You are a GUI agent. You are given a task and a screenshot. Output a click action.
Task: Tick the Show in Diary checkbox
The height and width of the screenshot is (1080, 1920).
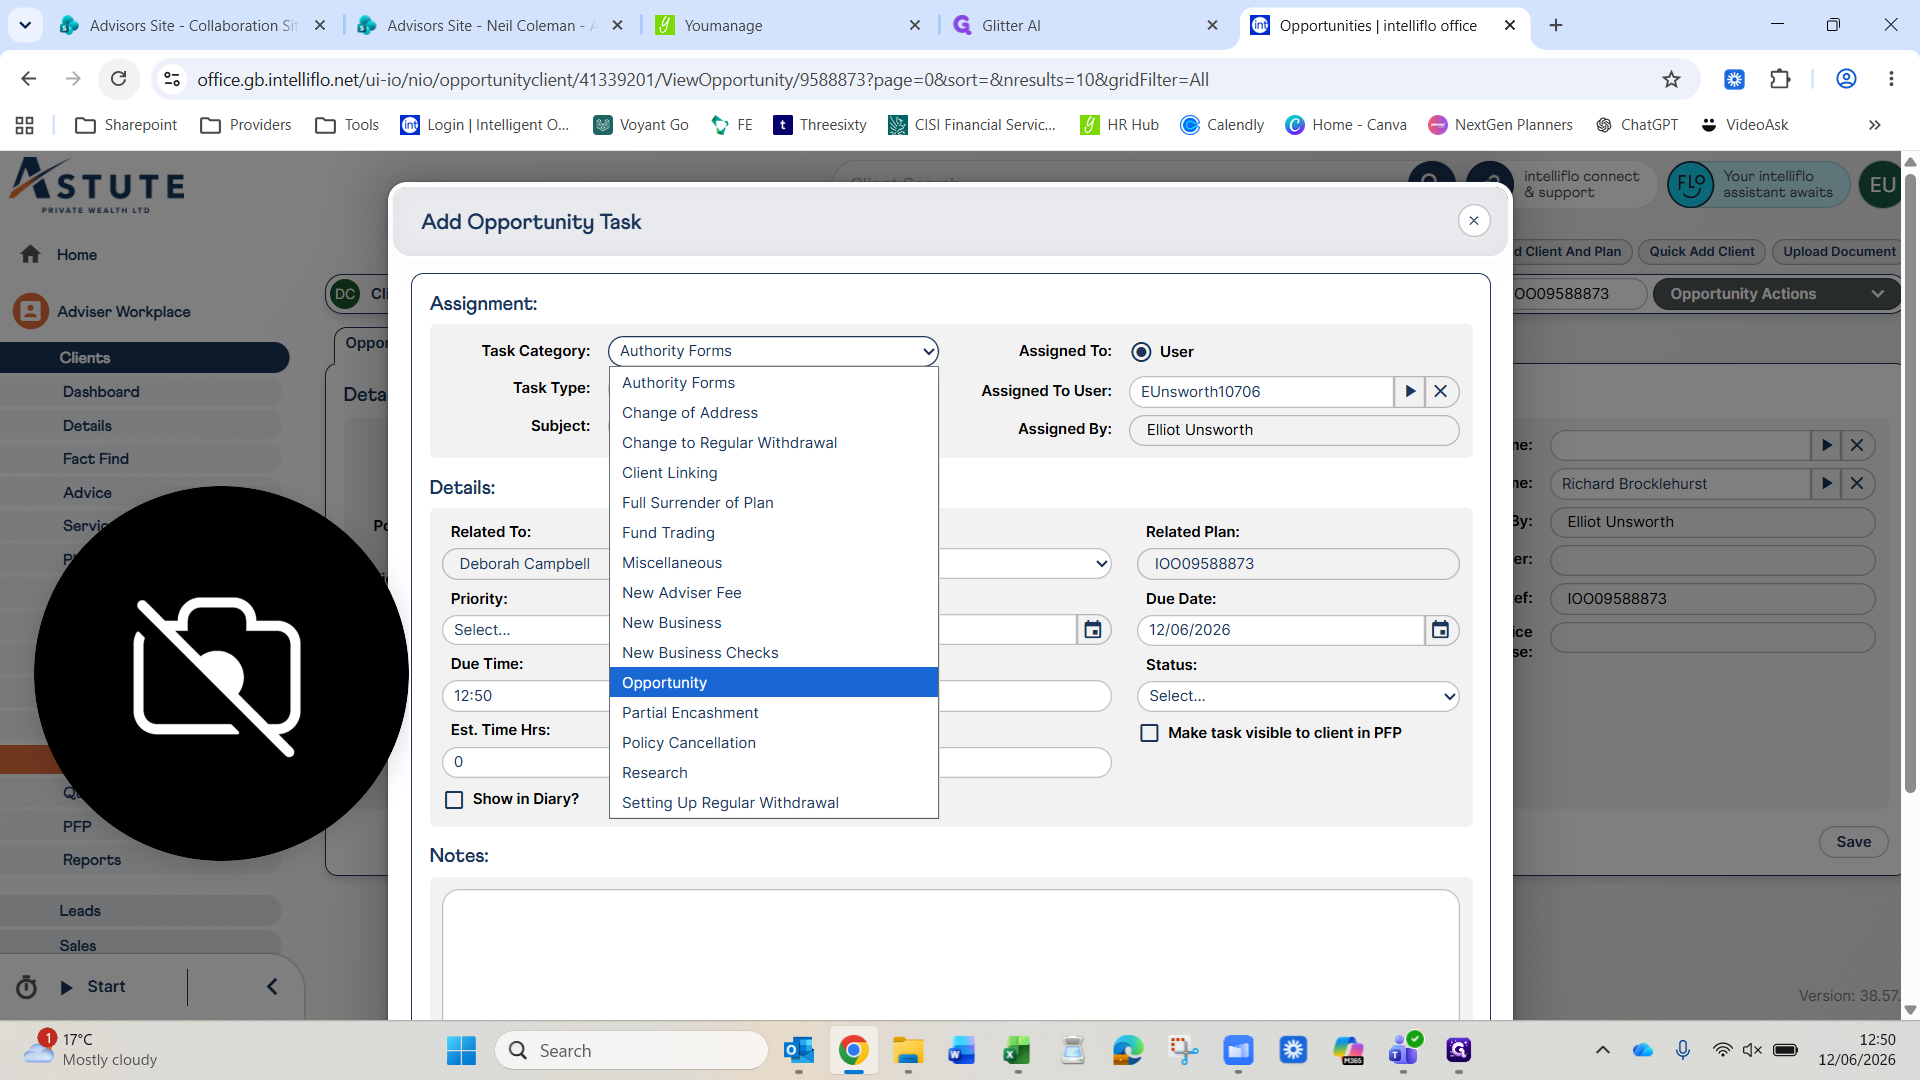click(x=454, y=800)
